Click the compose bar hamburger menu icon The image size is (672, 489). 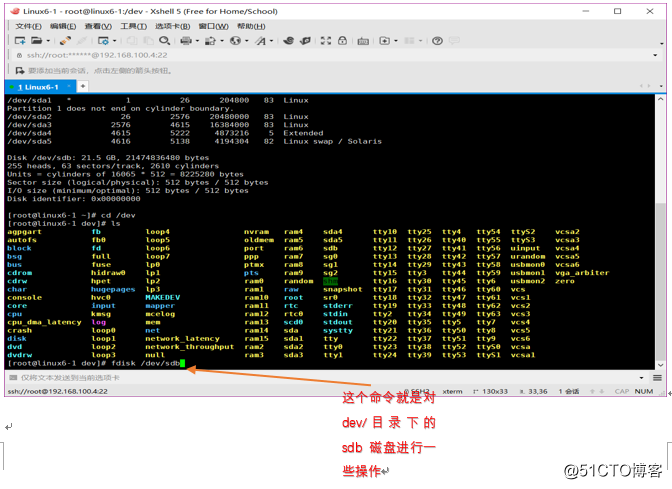pyautogui.click(x=657, y=378)
